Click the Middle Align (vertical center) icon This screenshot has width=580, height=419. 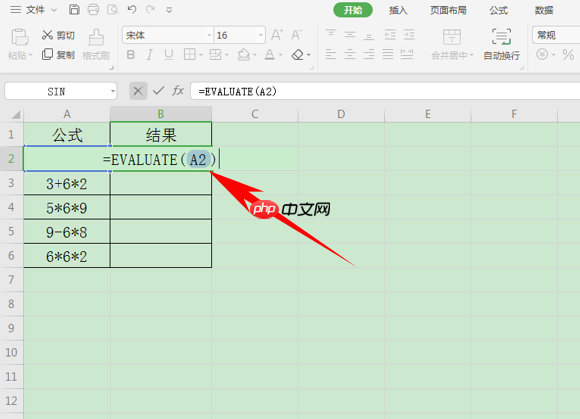click(x=350, y=35)
